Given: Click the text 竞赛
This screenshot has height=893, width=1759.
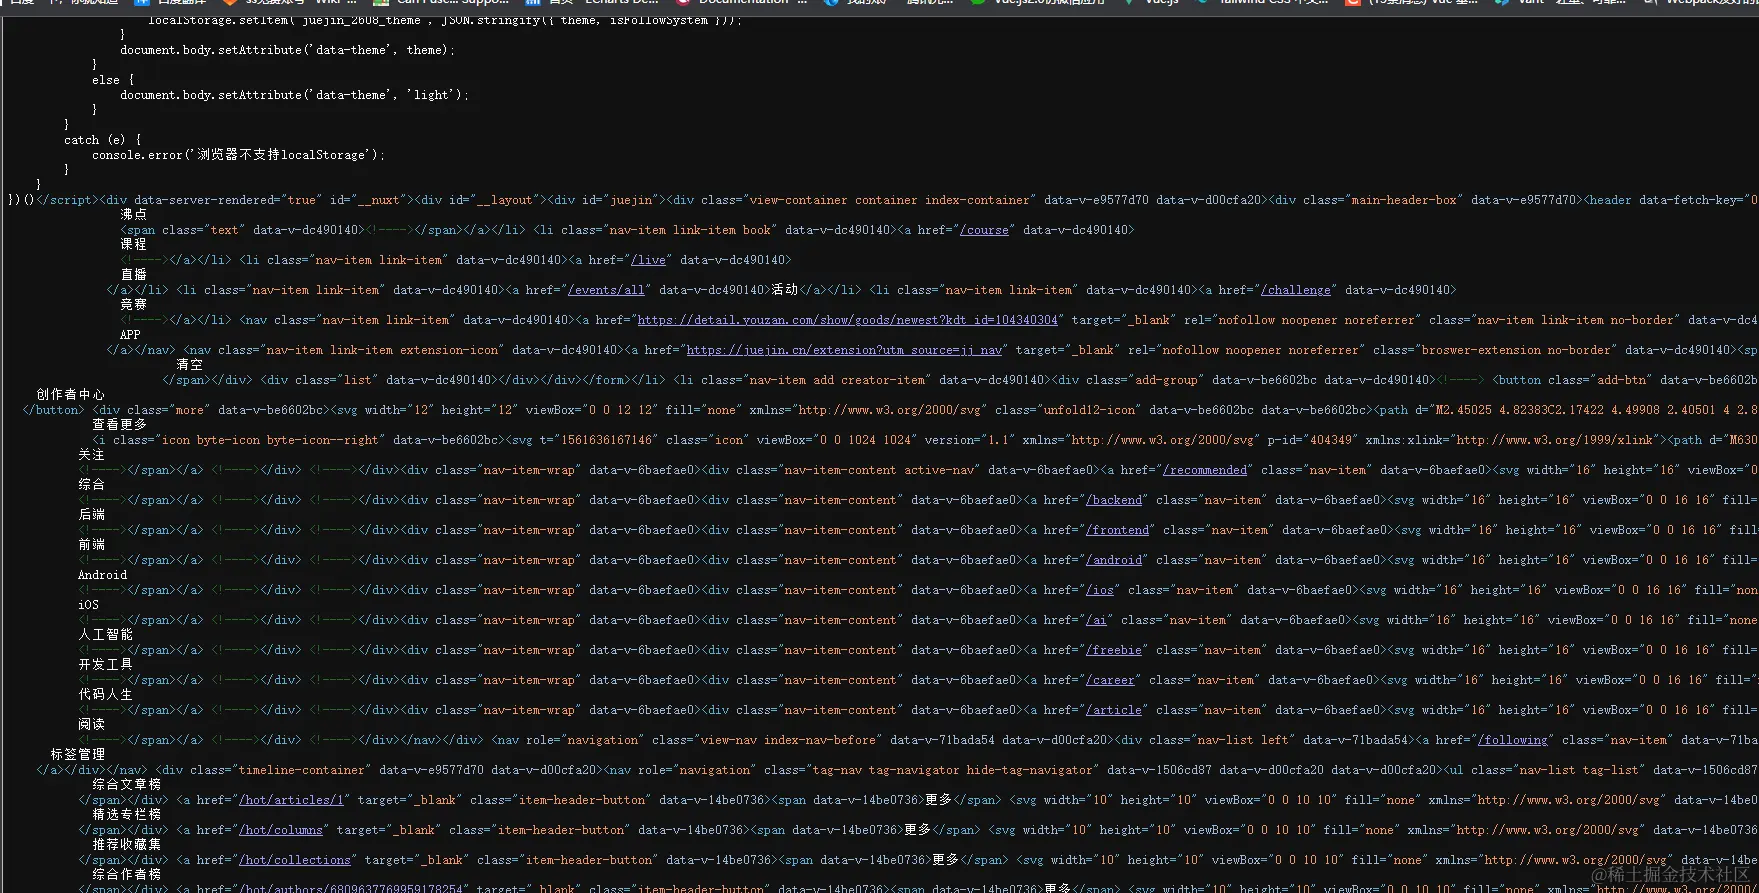Looking at the screenshot, I should 133,304.
